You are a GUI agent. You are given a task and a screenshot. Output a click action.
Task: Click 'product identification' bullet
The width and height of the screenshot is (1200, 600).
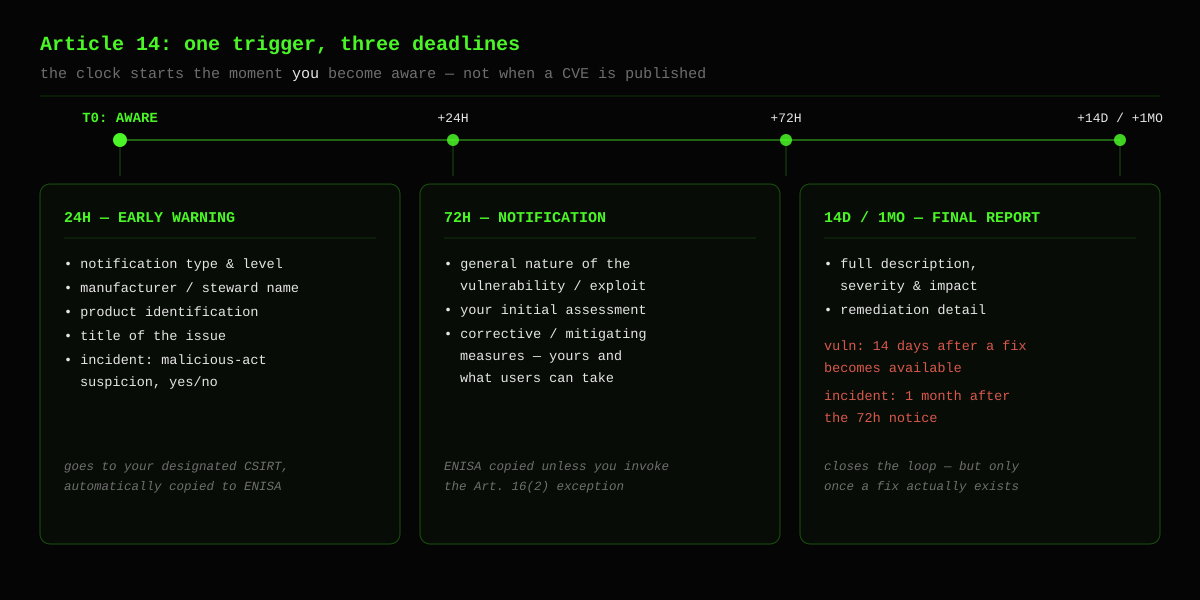tap(162, 312)
